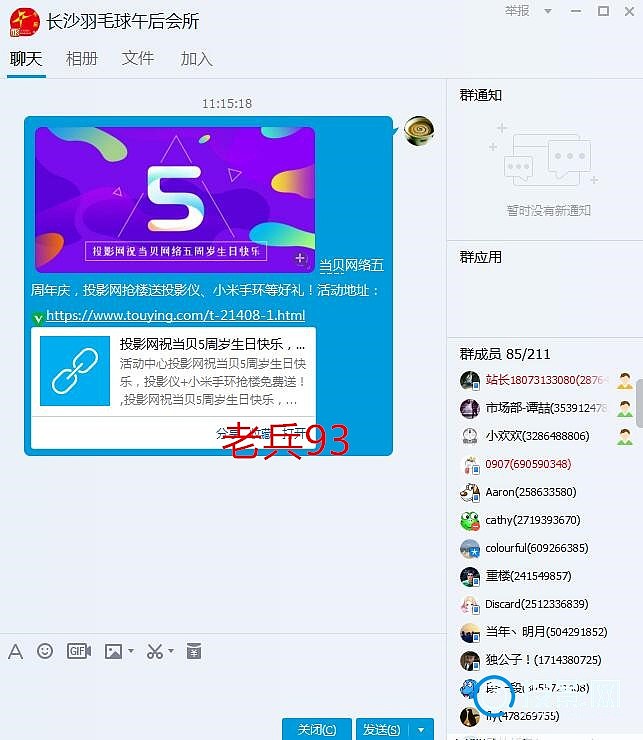643x740 pixels.
Task: Click the group avatar logo in title bar
Action: [24, 22]
